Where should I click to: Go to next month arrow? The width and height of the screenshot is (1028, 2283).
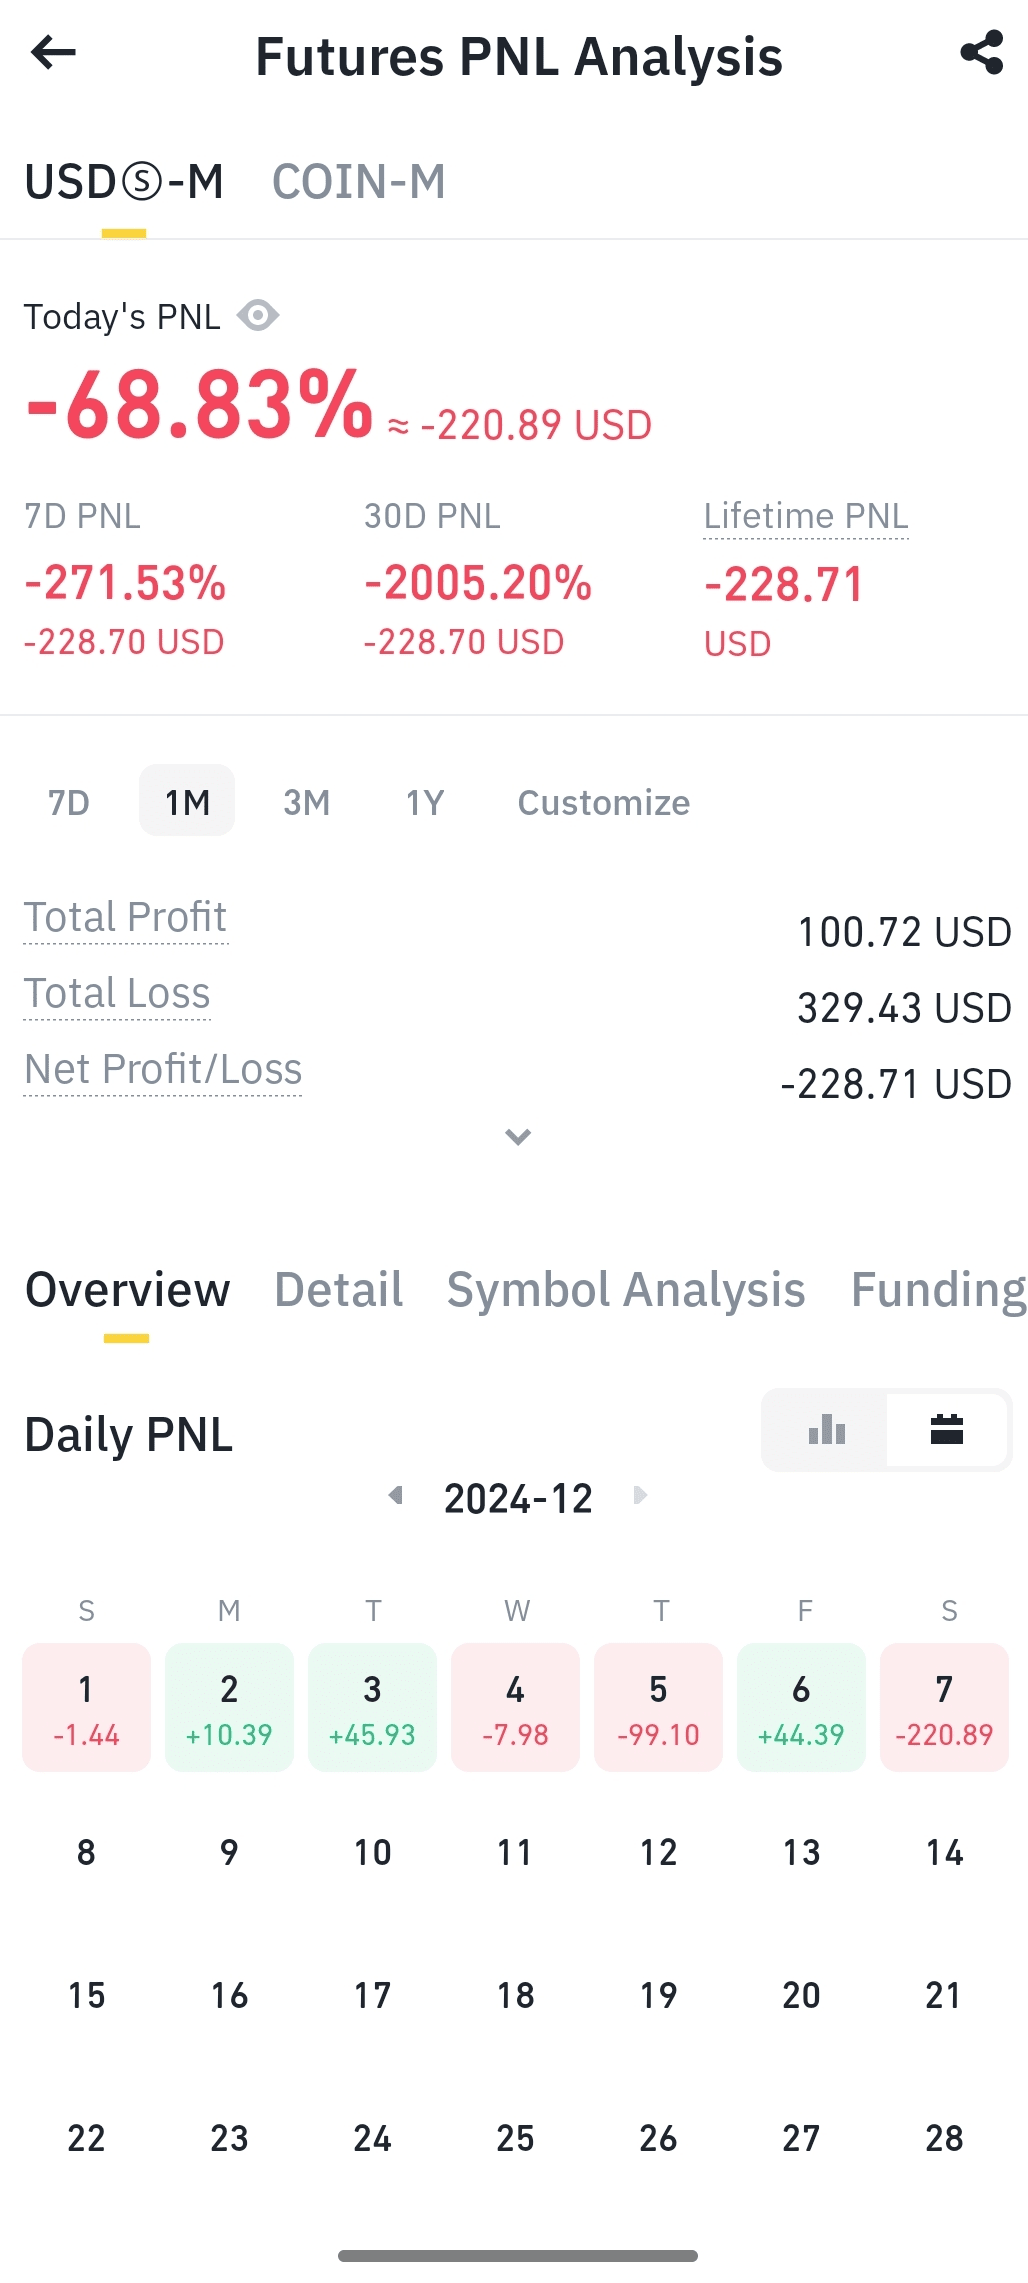[641, 1496]
